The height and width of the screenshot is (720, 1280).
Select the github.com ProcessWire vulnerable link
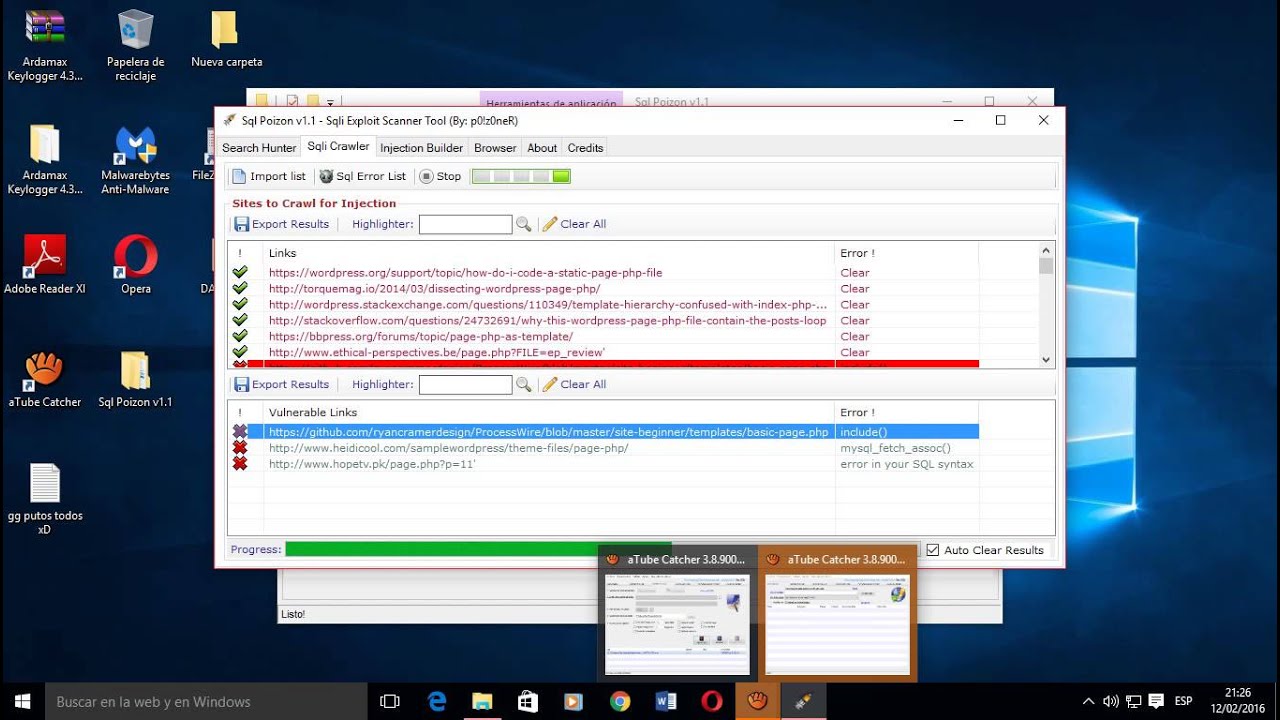549,432
